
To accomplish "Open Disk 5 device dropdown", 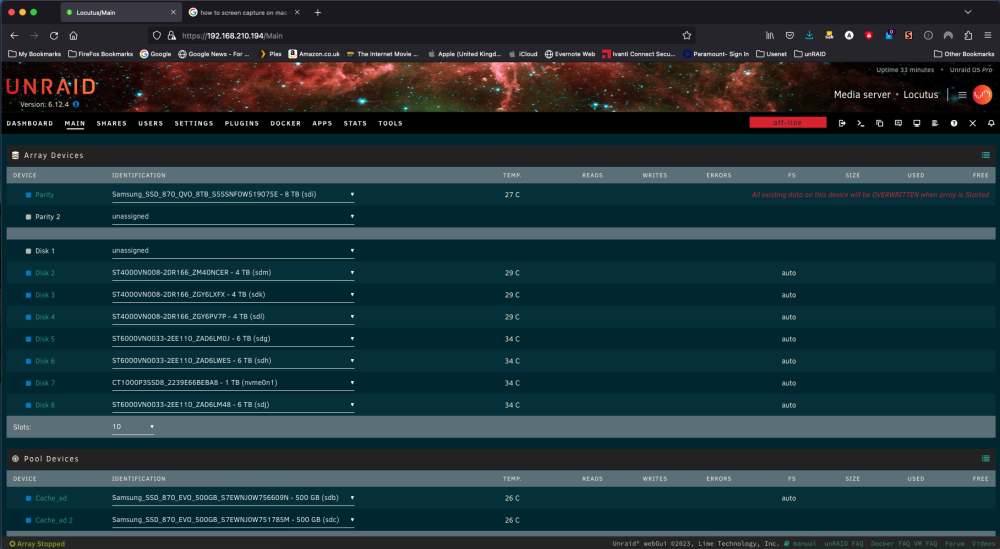I will [x=233, y=339].
